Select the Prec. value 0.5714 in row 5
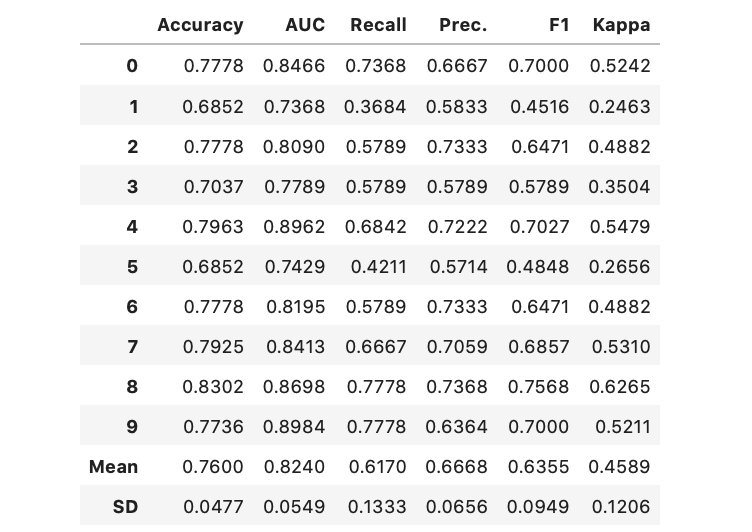The width and height of the screenshot is (752, 532). 458,267
